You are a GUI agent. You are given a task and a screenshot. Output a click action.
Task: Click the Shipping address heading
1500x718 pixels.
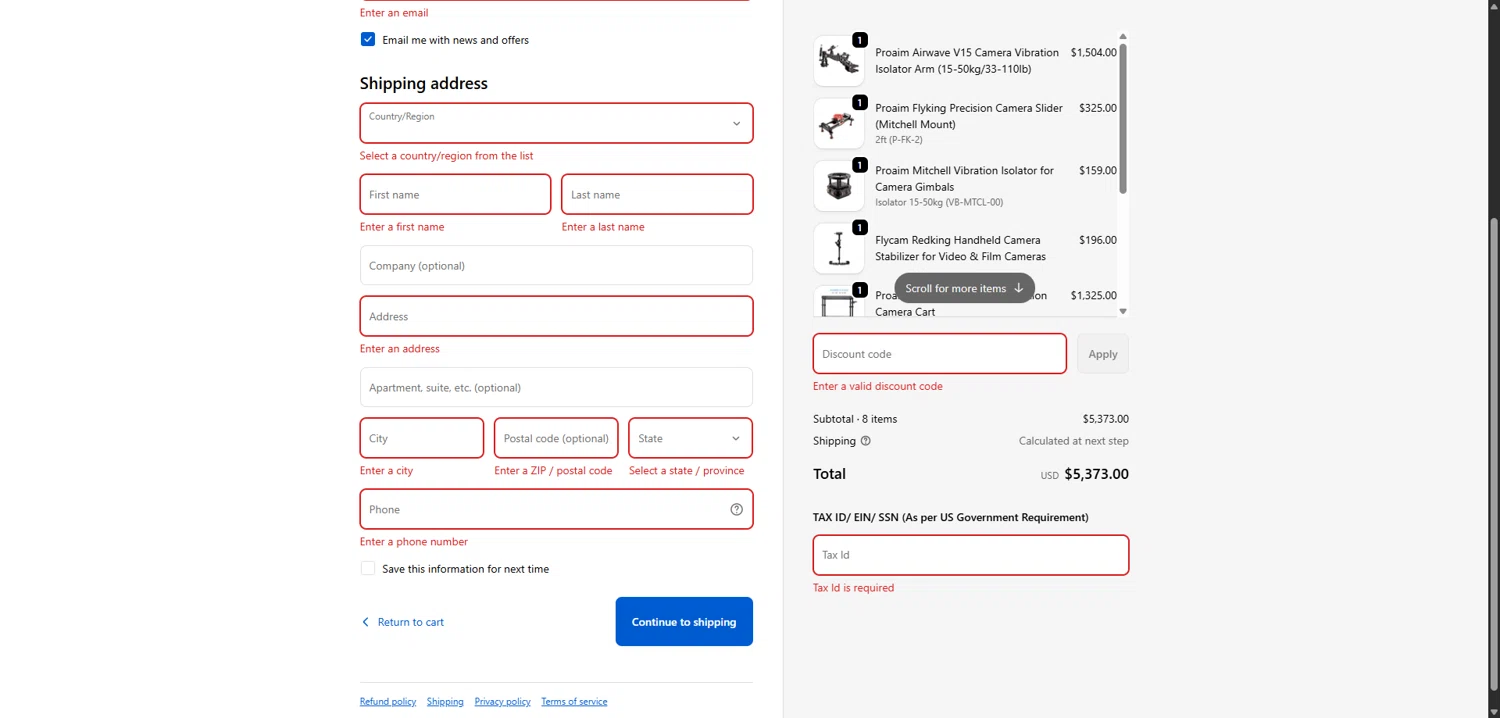pos(424,83)
